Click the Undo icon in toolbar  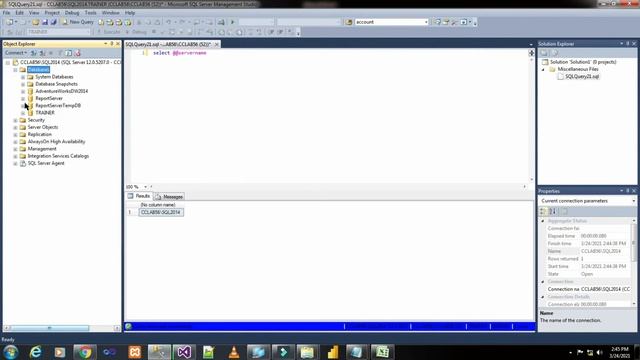[x=168, y=22]
